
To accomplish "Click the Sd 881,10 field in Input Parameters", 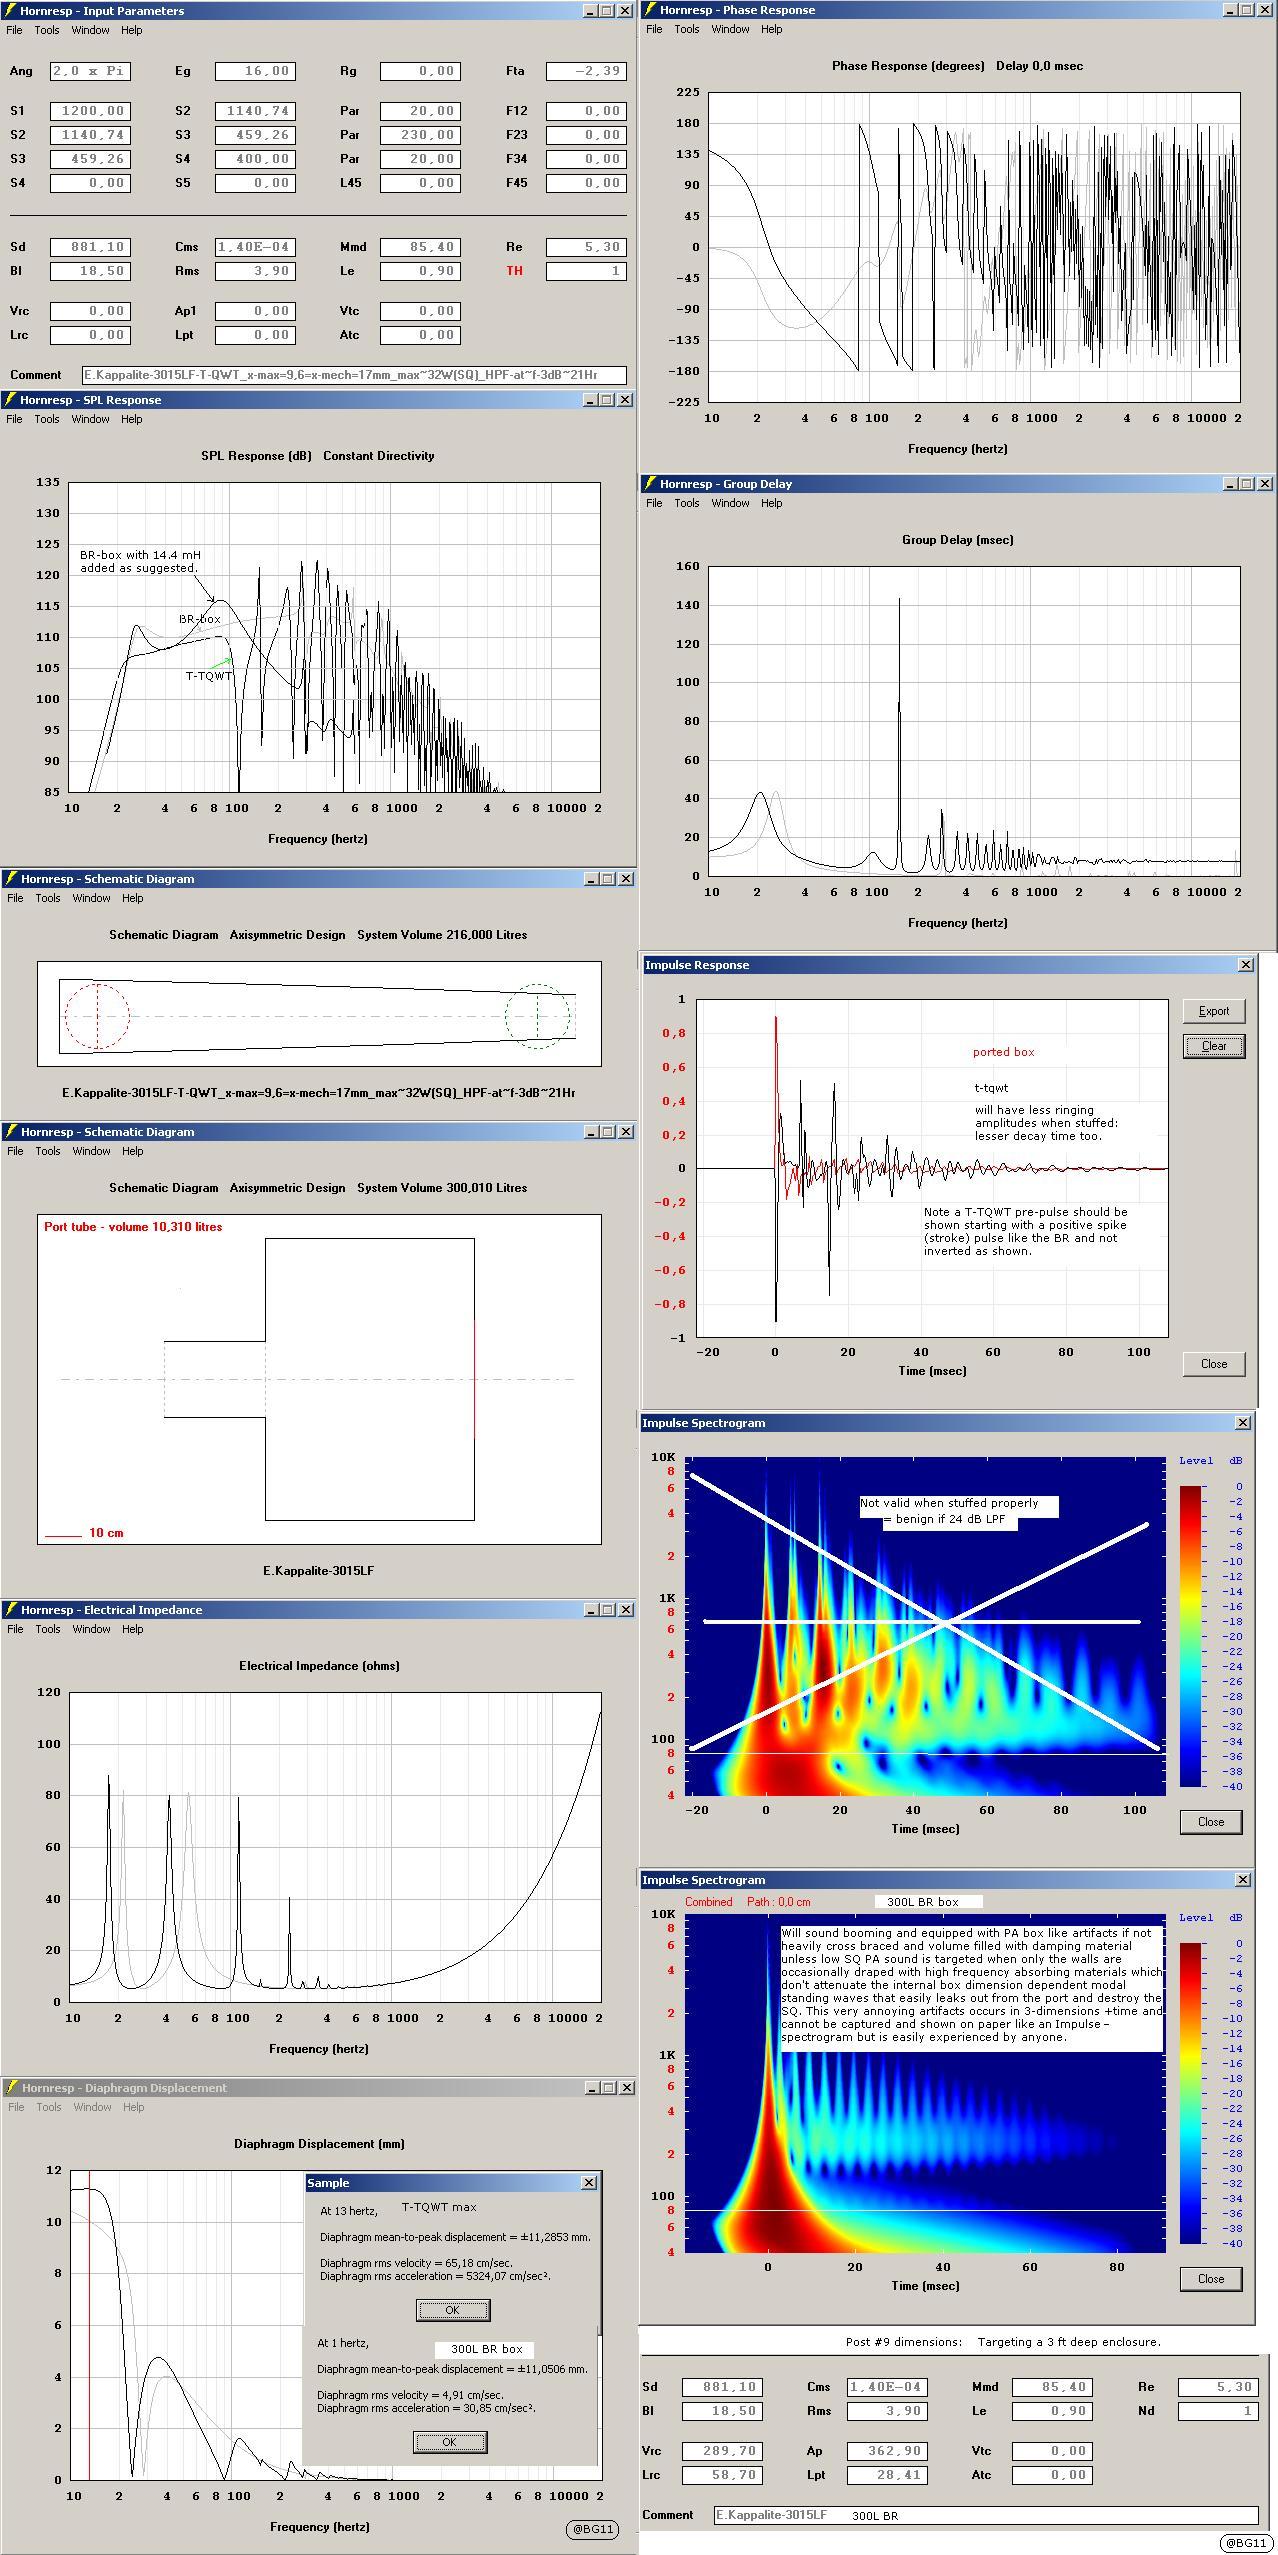I will 91,247.
